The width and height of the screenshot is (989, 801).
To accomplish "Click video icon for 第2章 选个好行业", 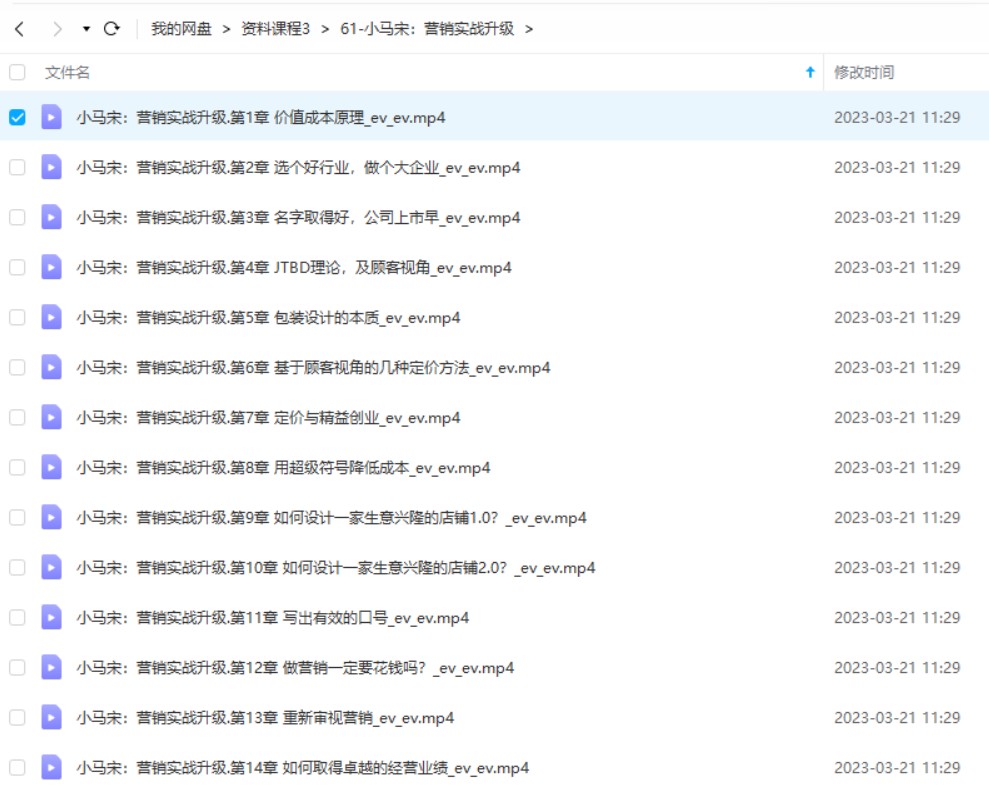I will 51,167.
